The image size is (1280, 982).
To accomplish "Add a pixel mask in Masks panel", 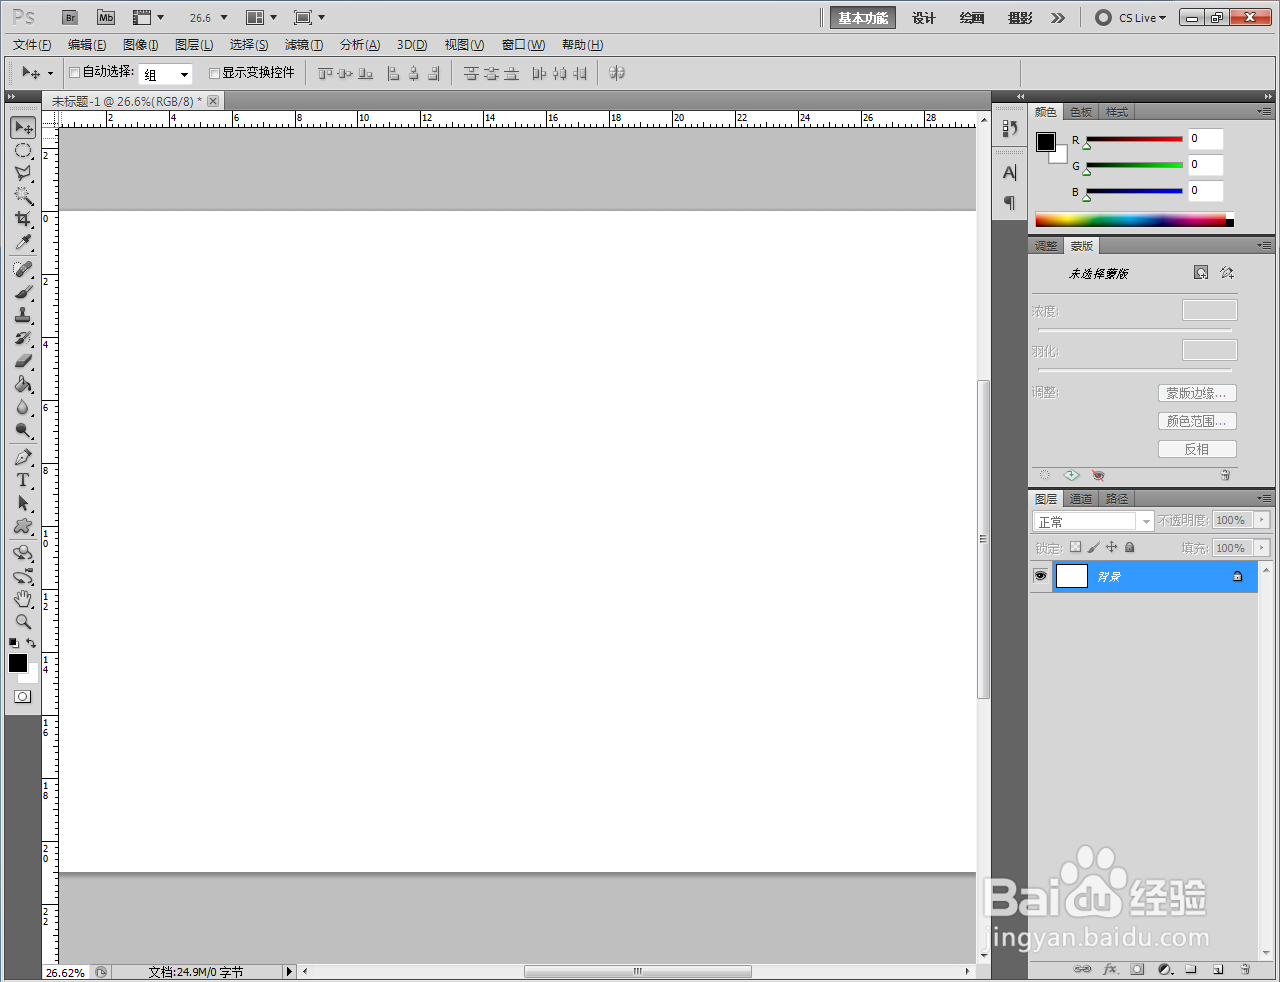I will tap(1201, 273).
